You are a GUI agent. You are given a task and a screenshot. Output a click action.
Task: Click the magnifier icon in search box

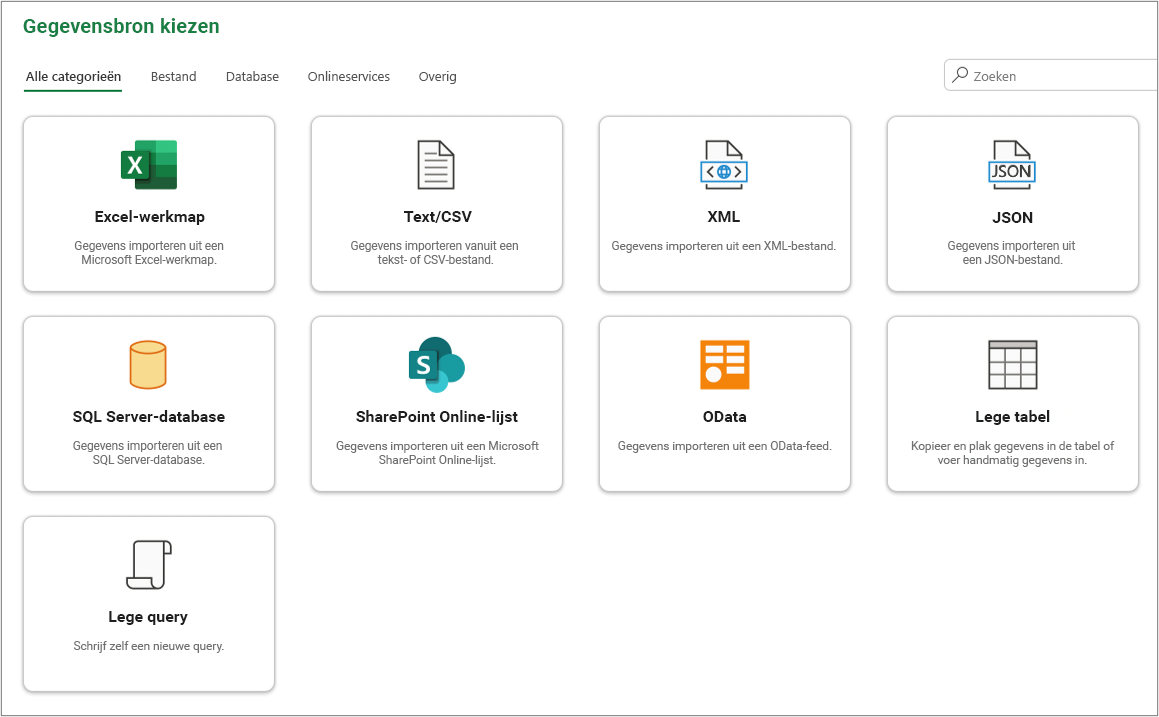(959, 75)
